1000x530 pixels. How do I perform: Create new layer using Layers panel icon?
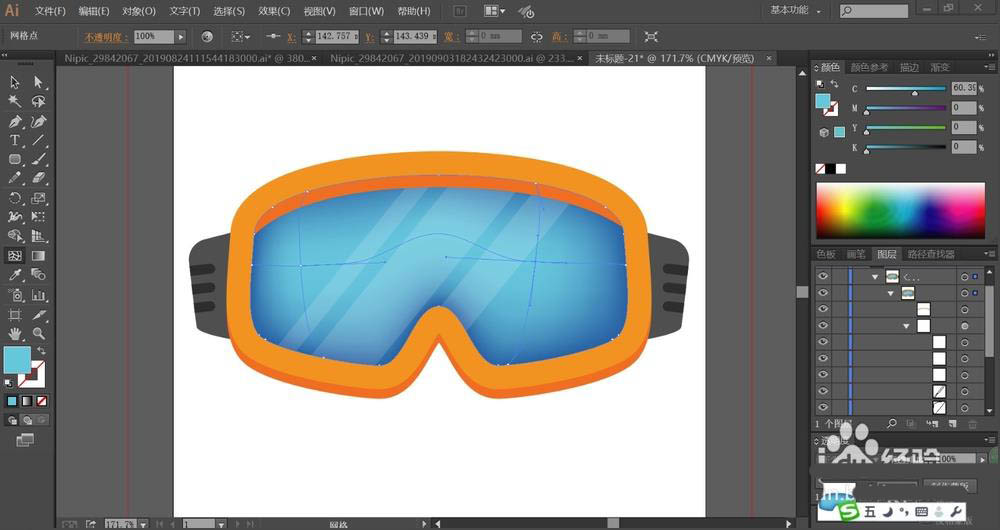[953, 424]
